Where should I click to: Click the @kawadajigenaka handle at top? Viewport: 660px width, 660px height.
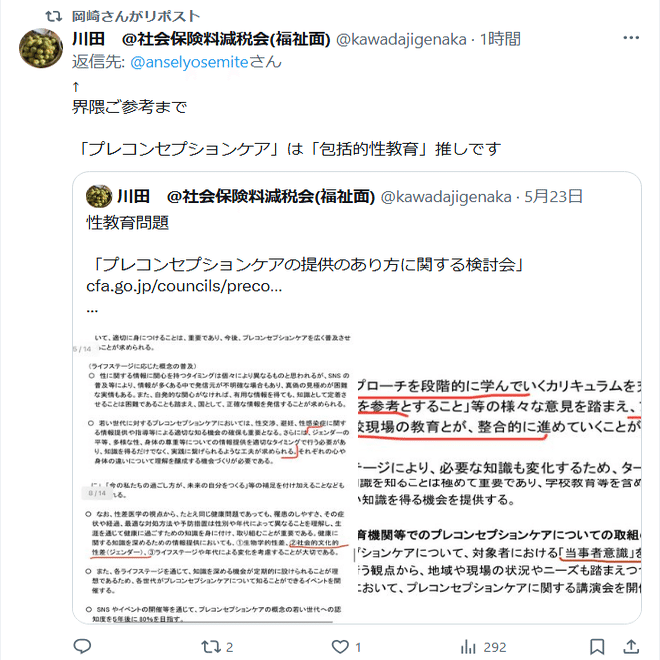pyautogui.click(x=401, y=39)
